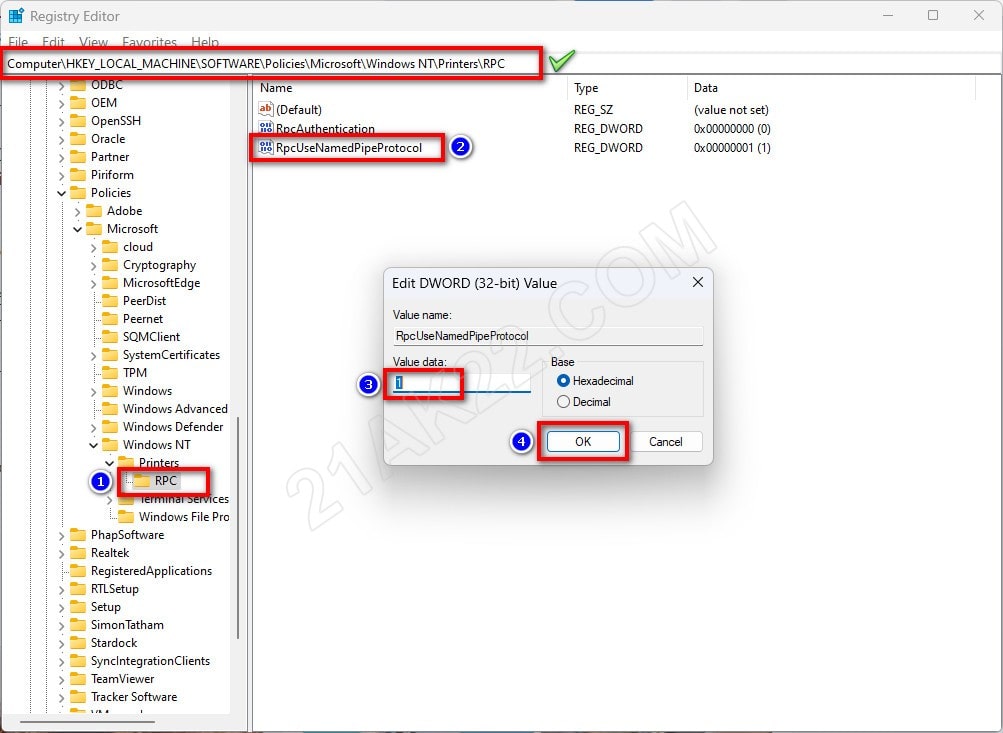Click the RpcUseNamedPipeProtocol DWORD value icon
1003x733 pixels.
click(x=265, y=148)
